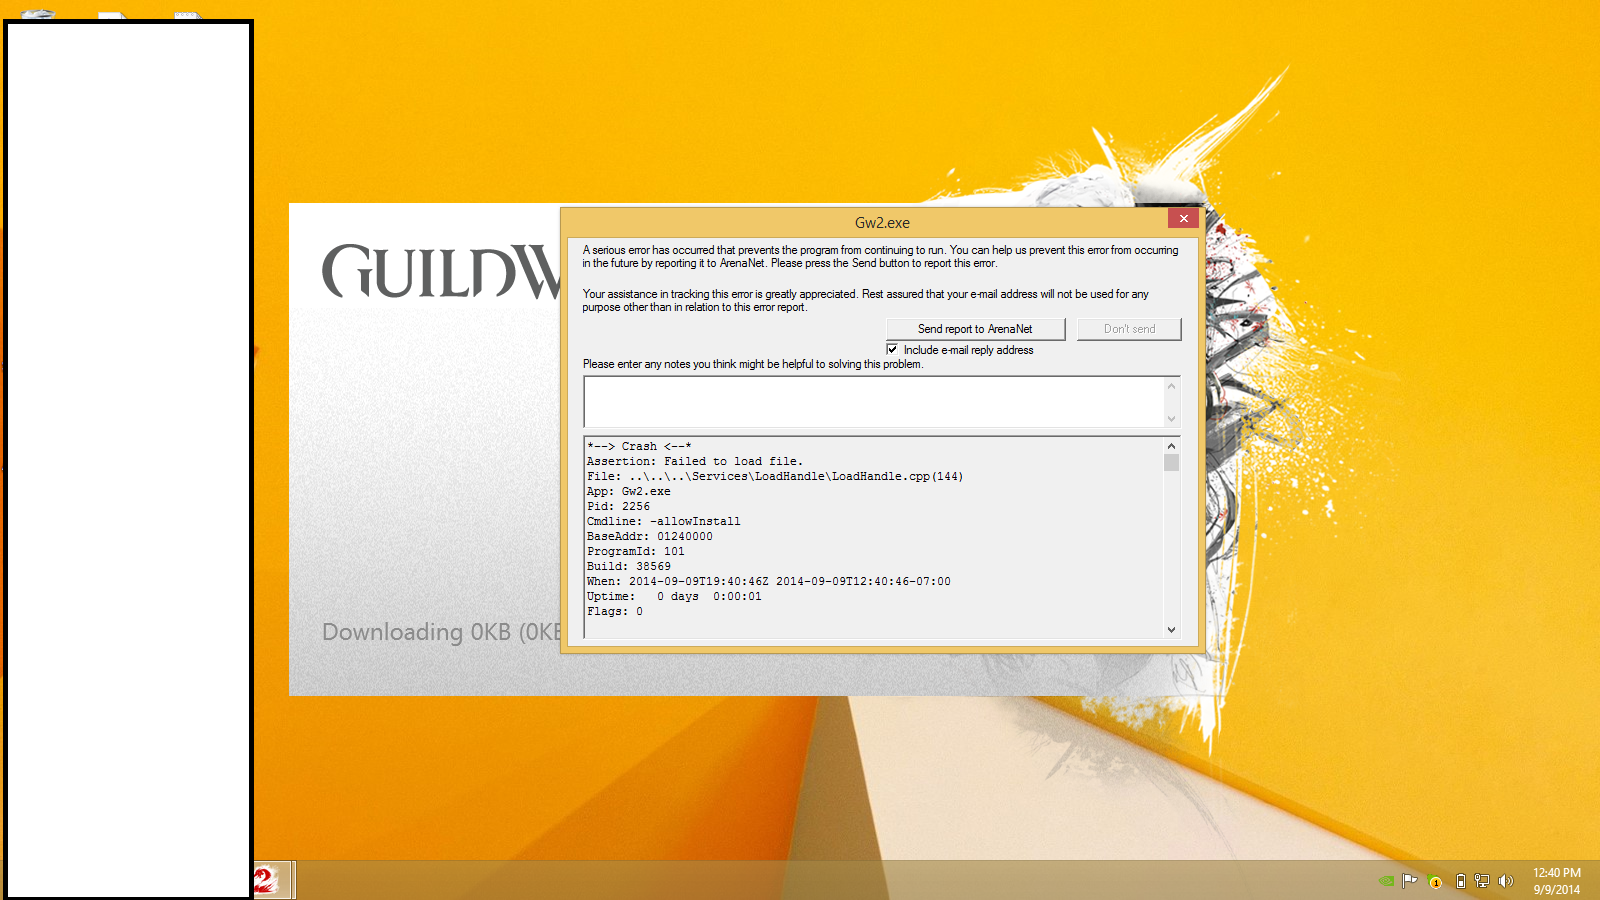Image resolution: width=1600 pixels, height=900 pixels.
Task: Click the 'Pid: 2256' line
Action: (x=618, y=506)
